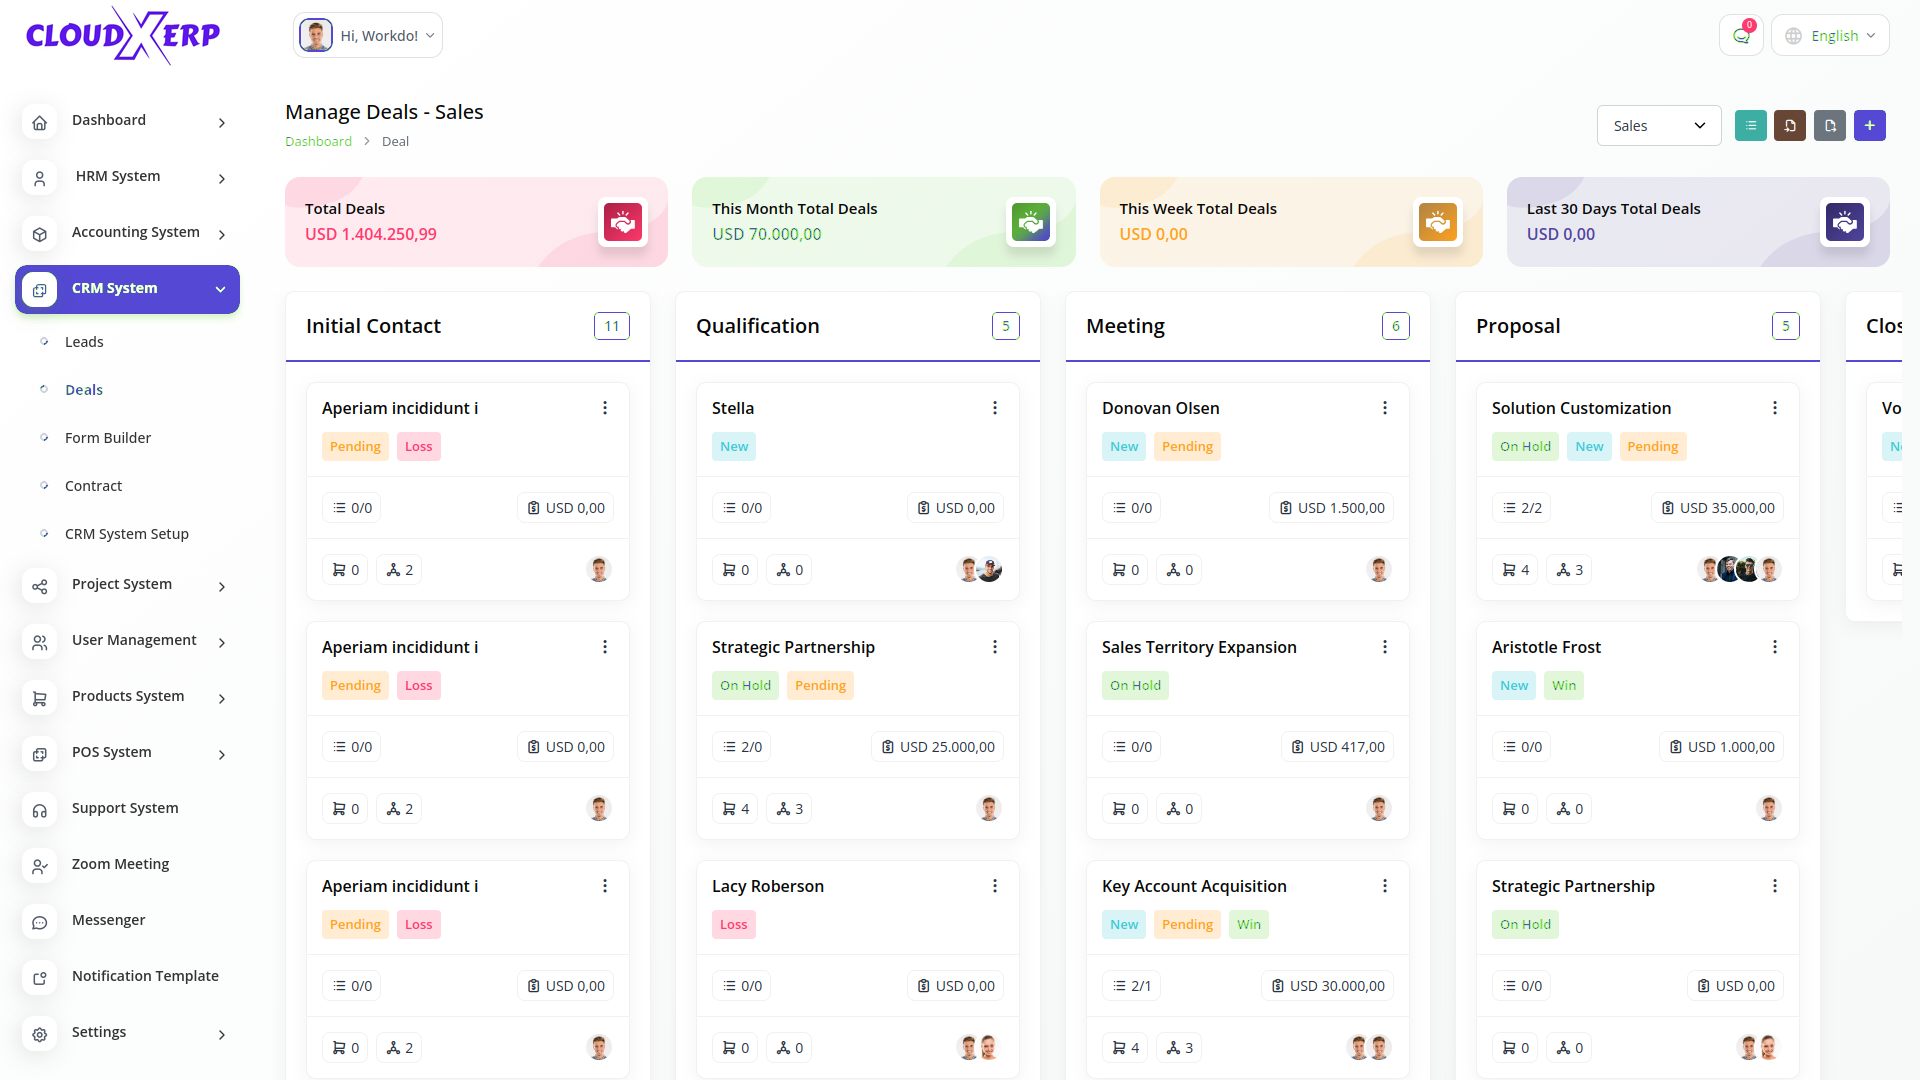This screenshot has height=1080, width=1920.
Task: Click the import deals icon
Action: (1790, 126)
